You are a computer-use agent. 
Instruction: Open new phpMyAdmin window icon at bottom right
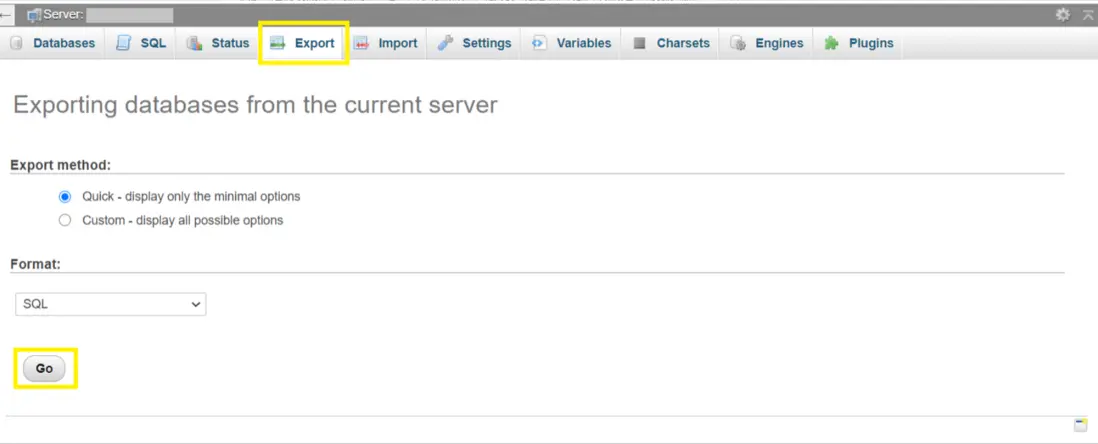[x=1081, y=425]
